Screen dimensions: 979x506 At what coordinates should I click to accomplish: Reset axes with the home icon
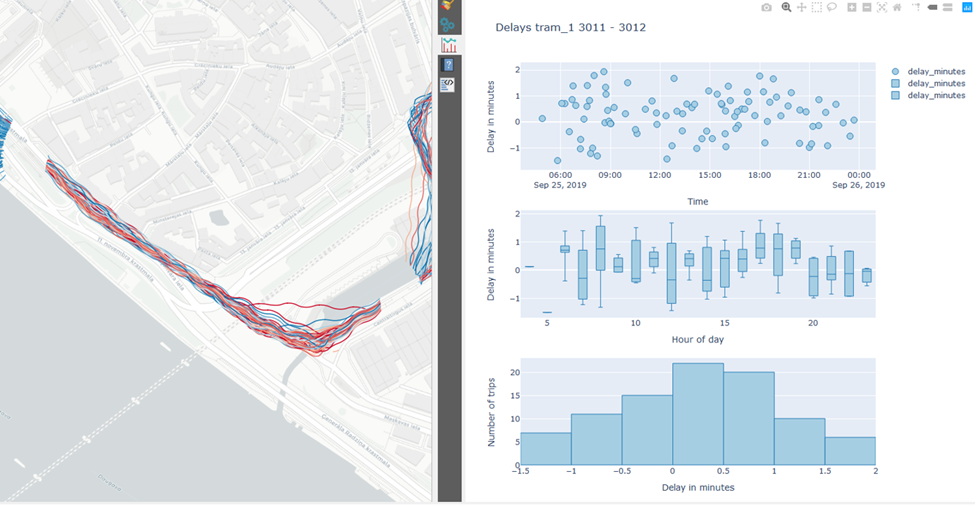coord(896,7)
